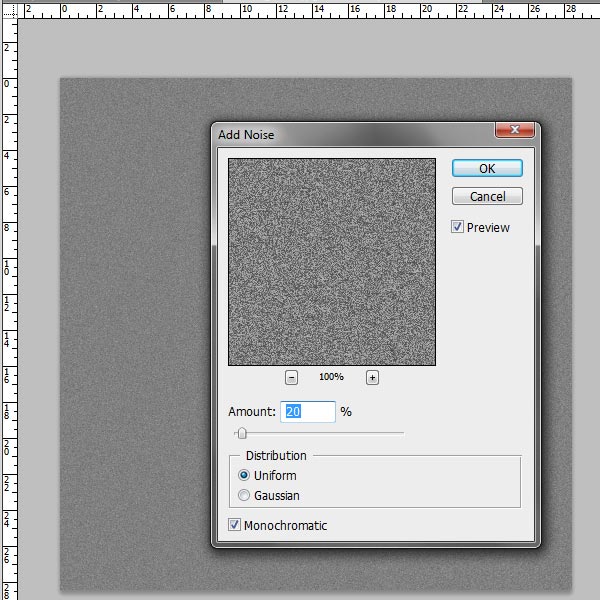Cancel the Add Noise dialog
The width and height of the screenshot is (600, 600).
click(487, 196)
